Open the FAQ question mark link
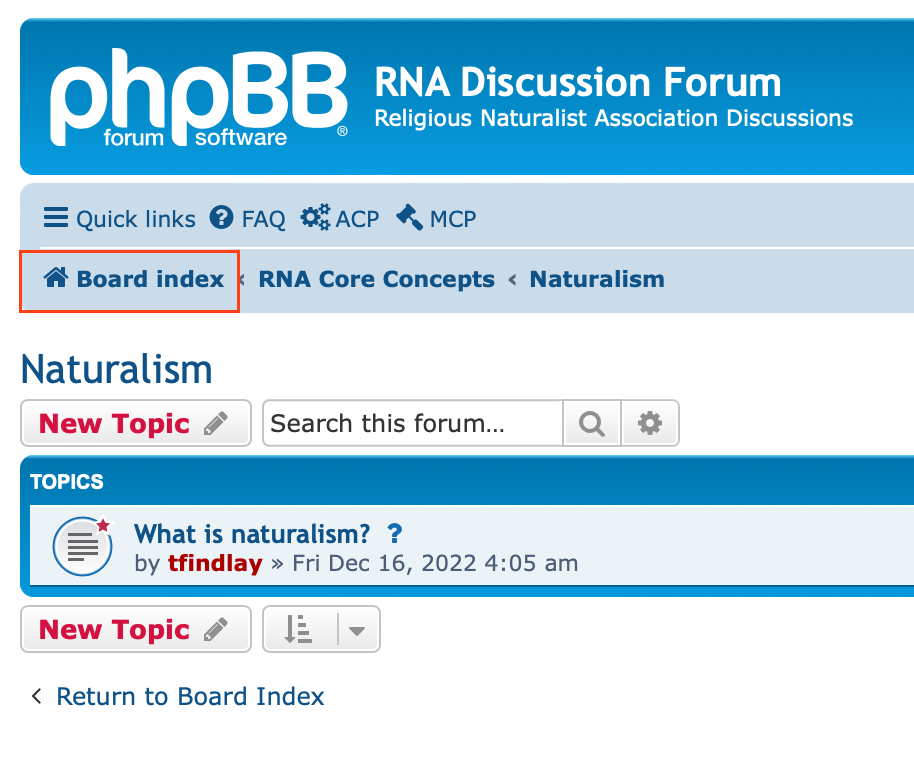This screenshot has height=766, width=914. tap(247, 218)
